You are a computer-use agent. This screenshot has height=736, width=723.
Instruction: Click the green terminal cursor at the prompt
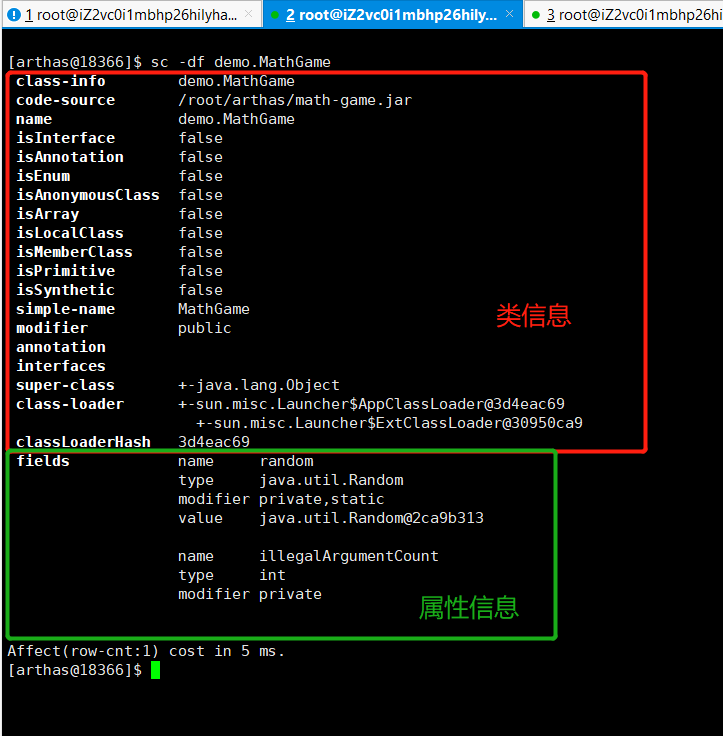[155, 670]
